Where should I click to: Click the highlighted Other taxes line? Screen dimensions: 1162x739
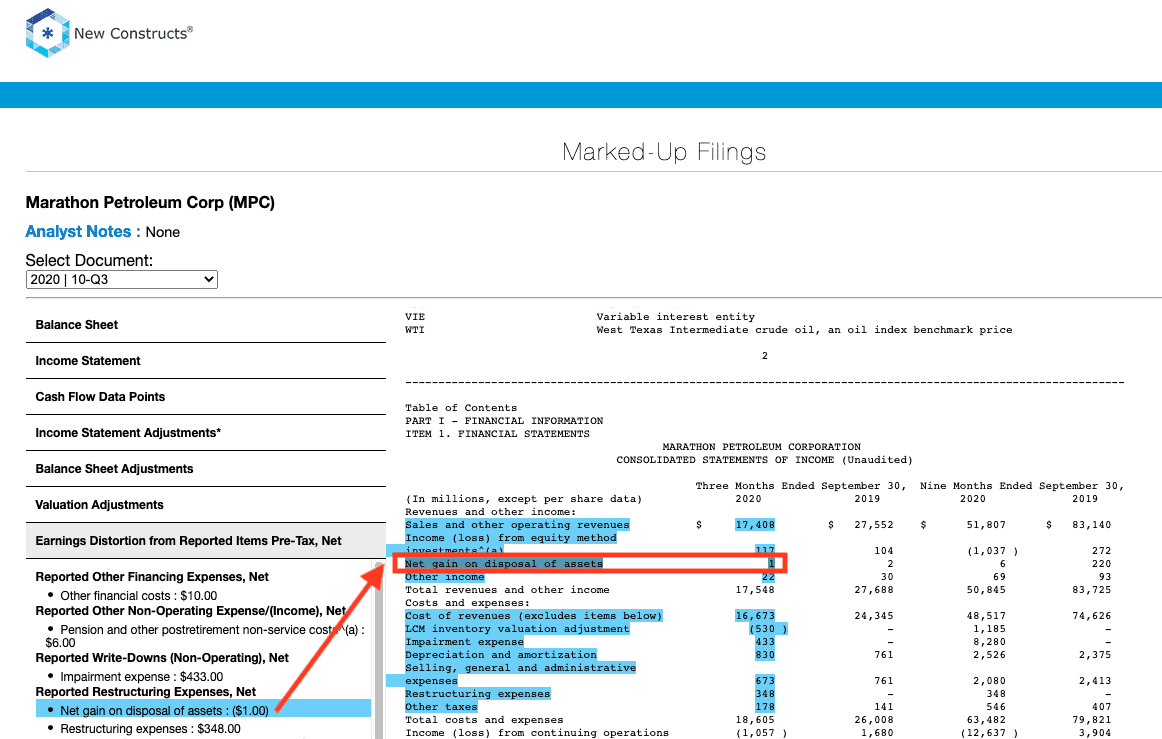[x=441, y=707]
